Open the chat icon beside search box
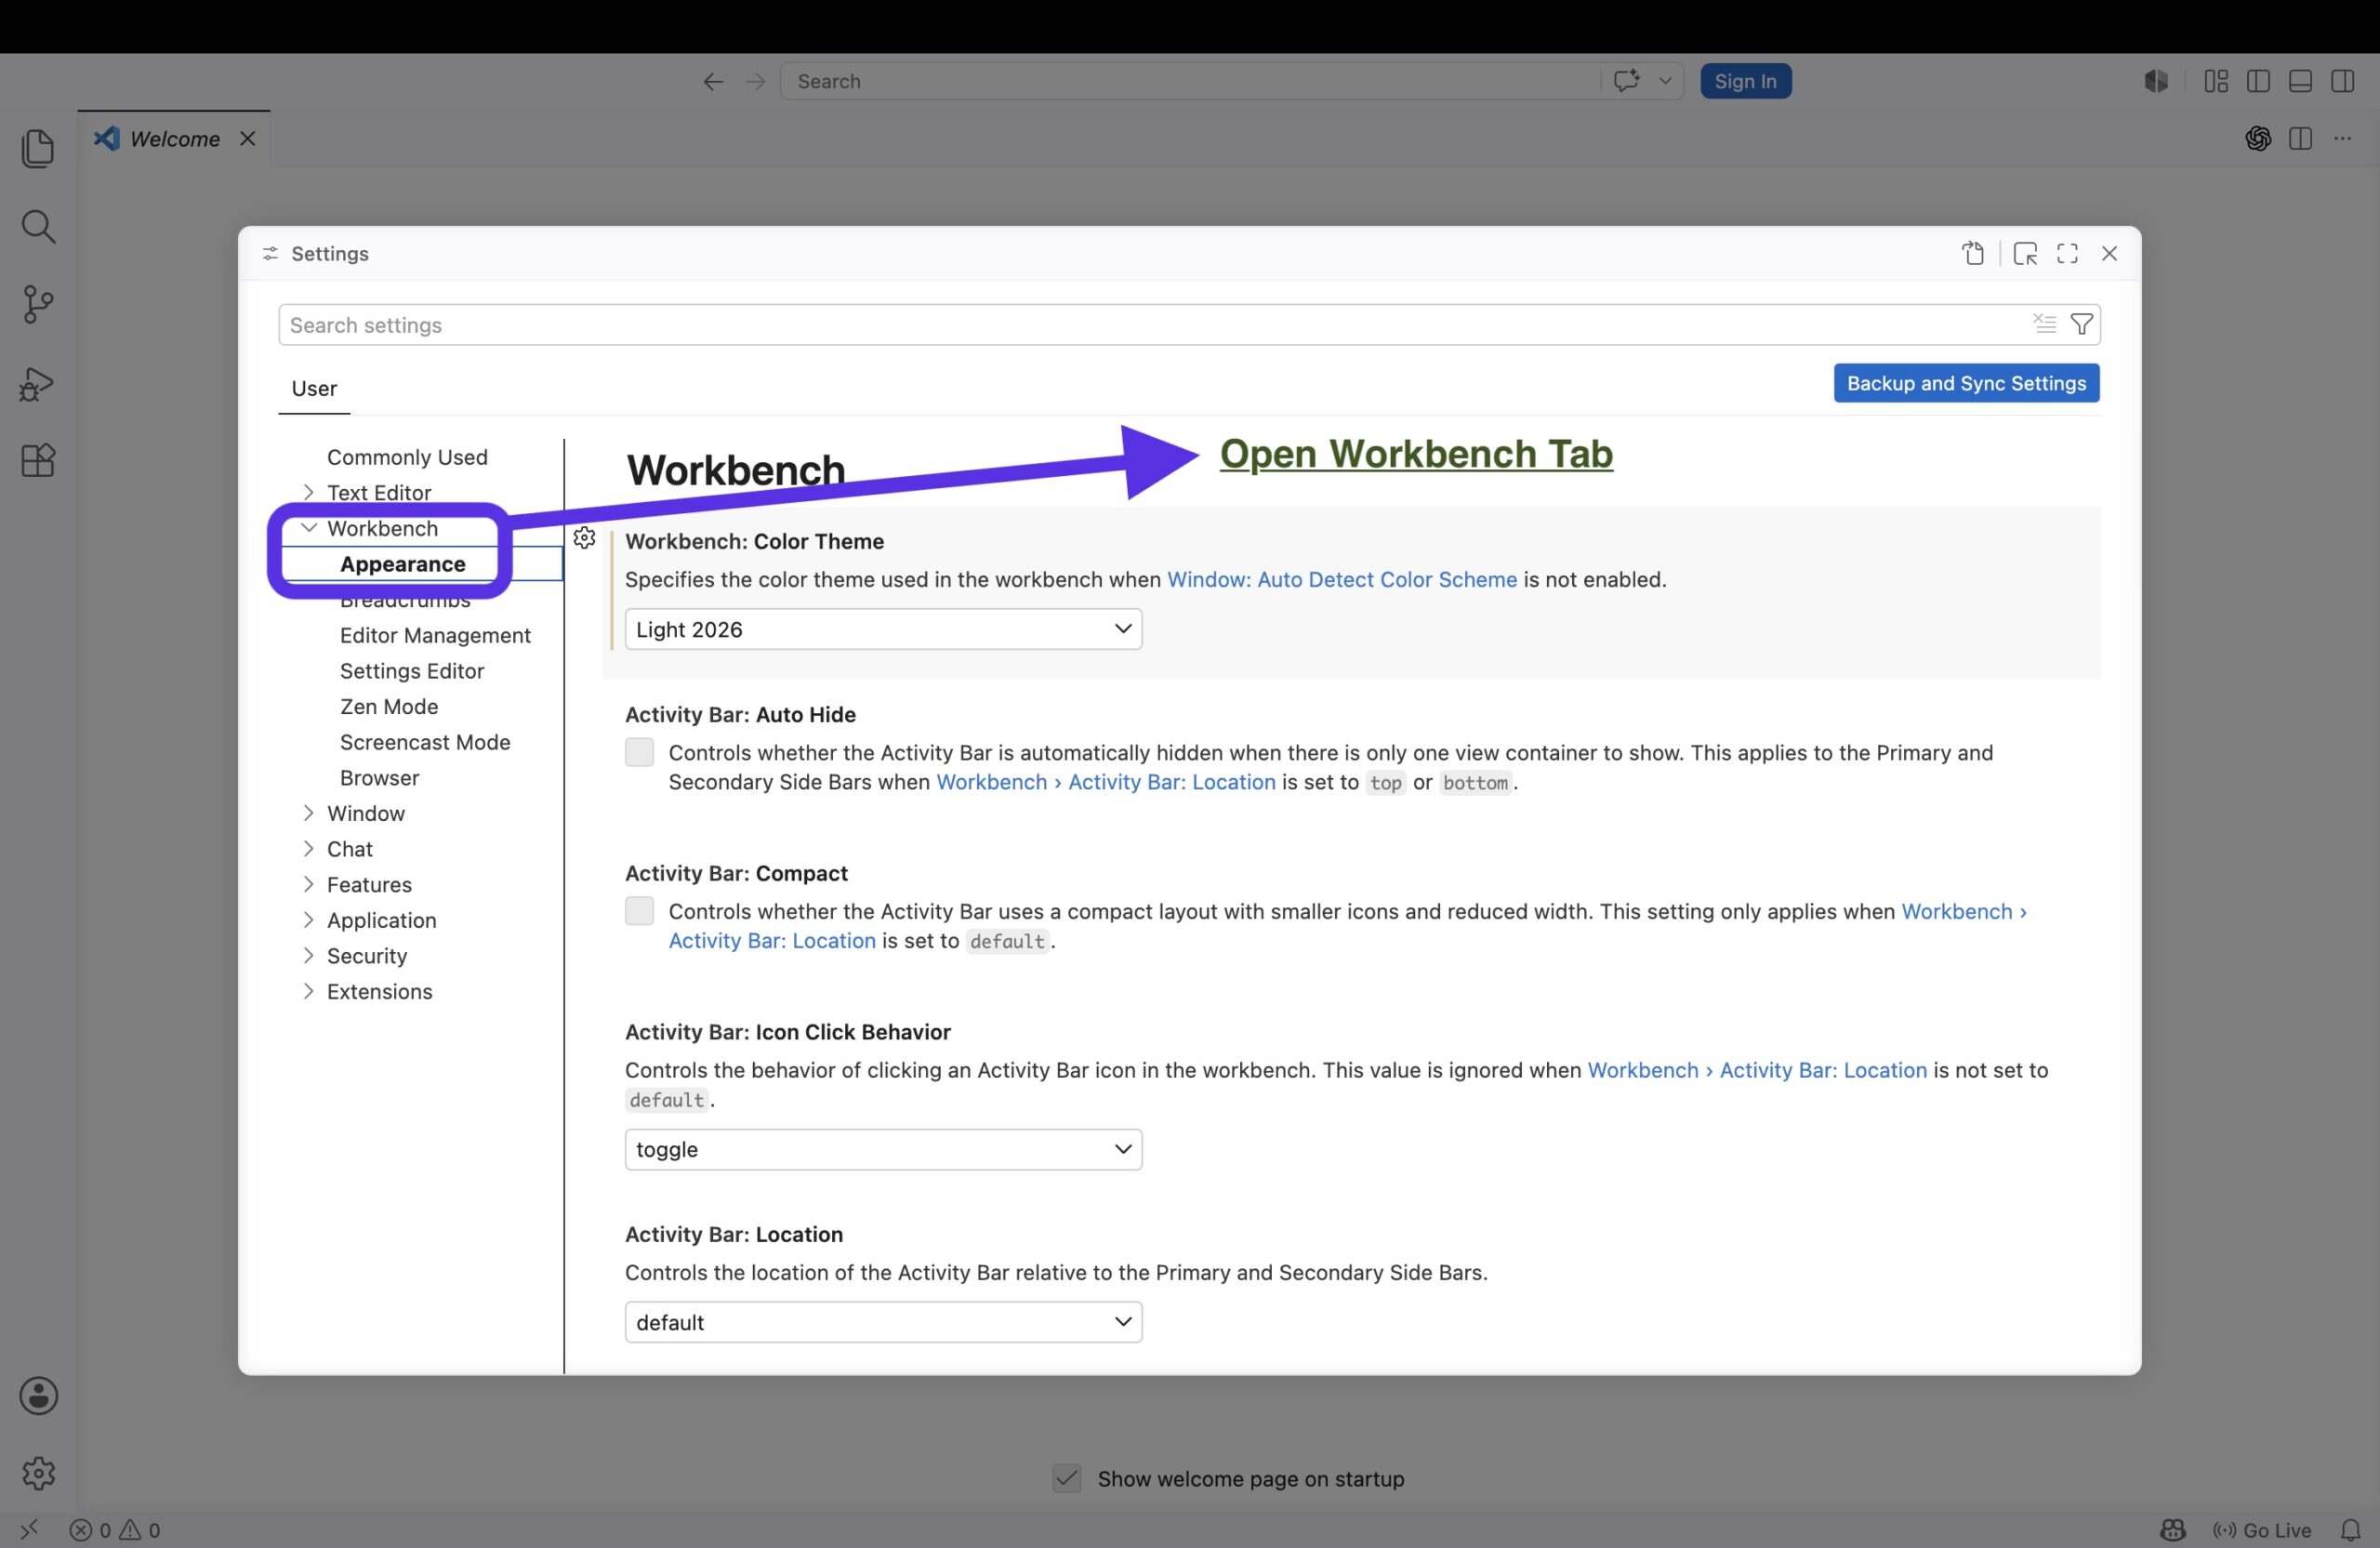 point(1627,81)
